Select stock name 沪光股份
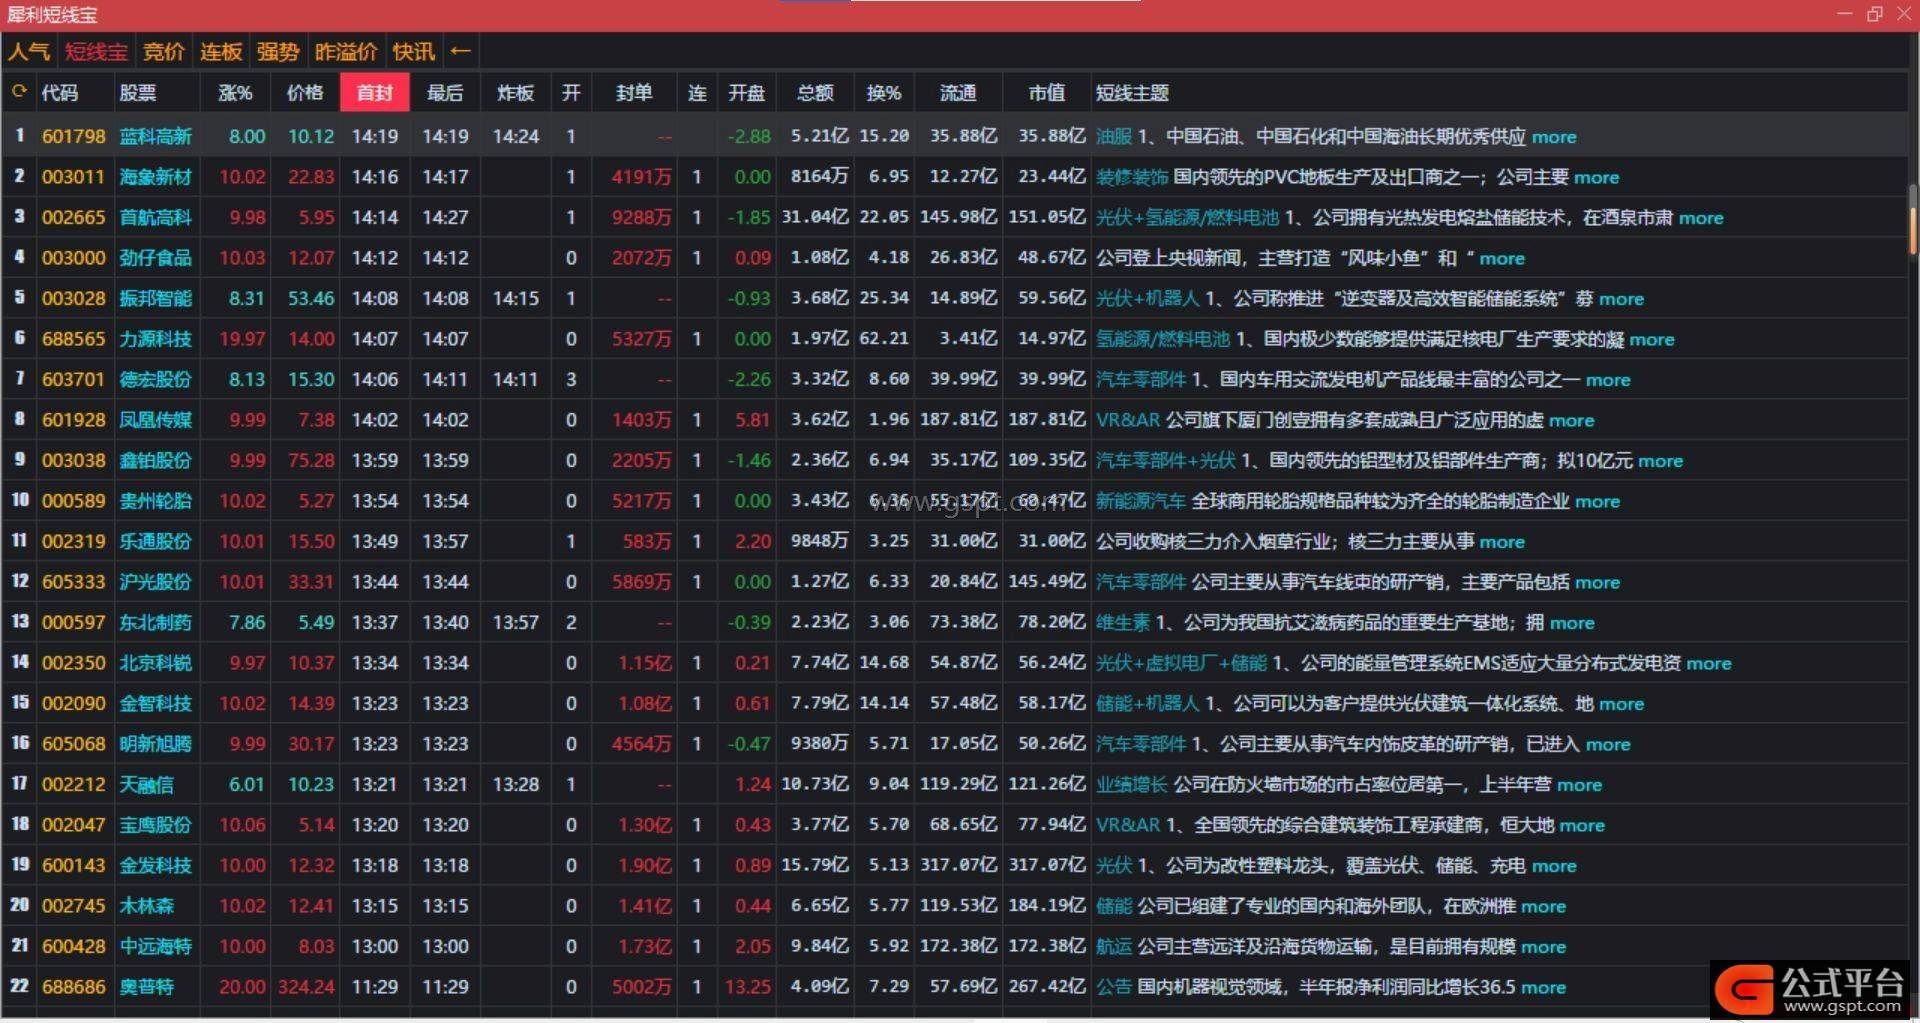This screenshot has width=1920, height=1023. click(156, 582)
